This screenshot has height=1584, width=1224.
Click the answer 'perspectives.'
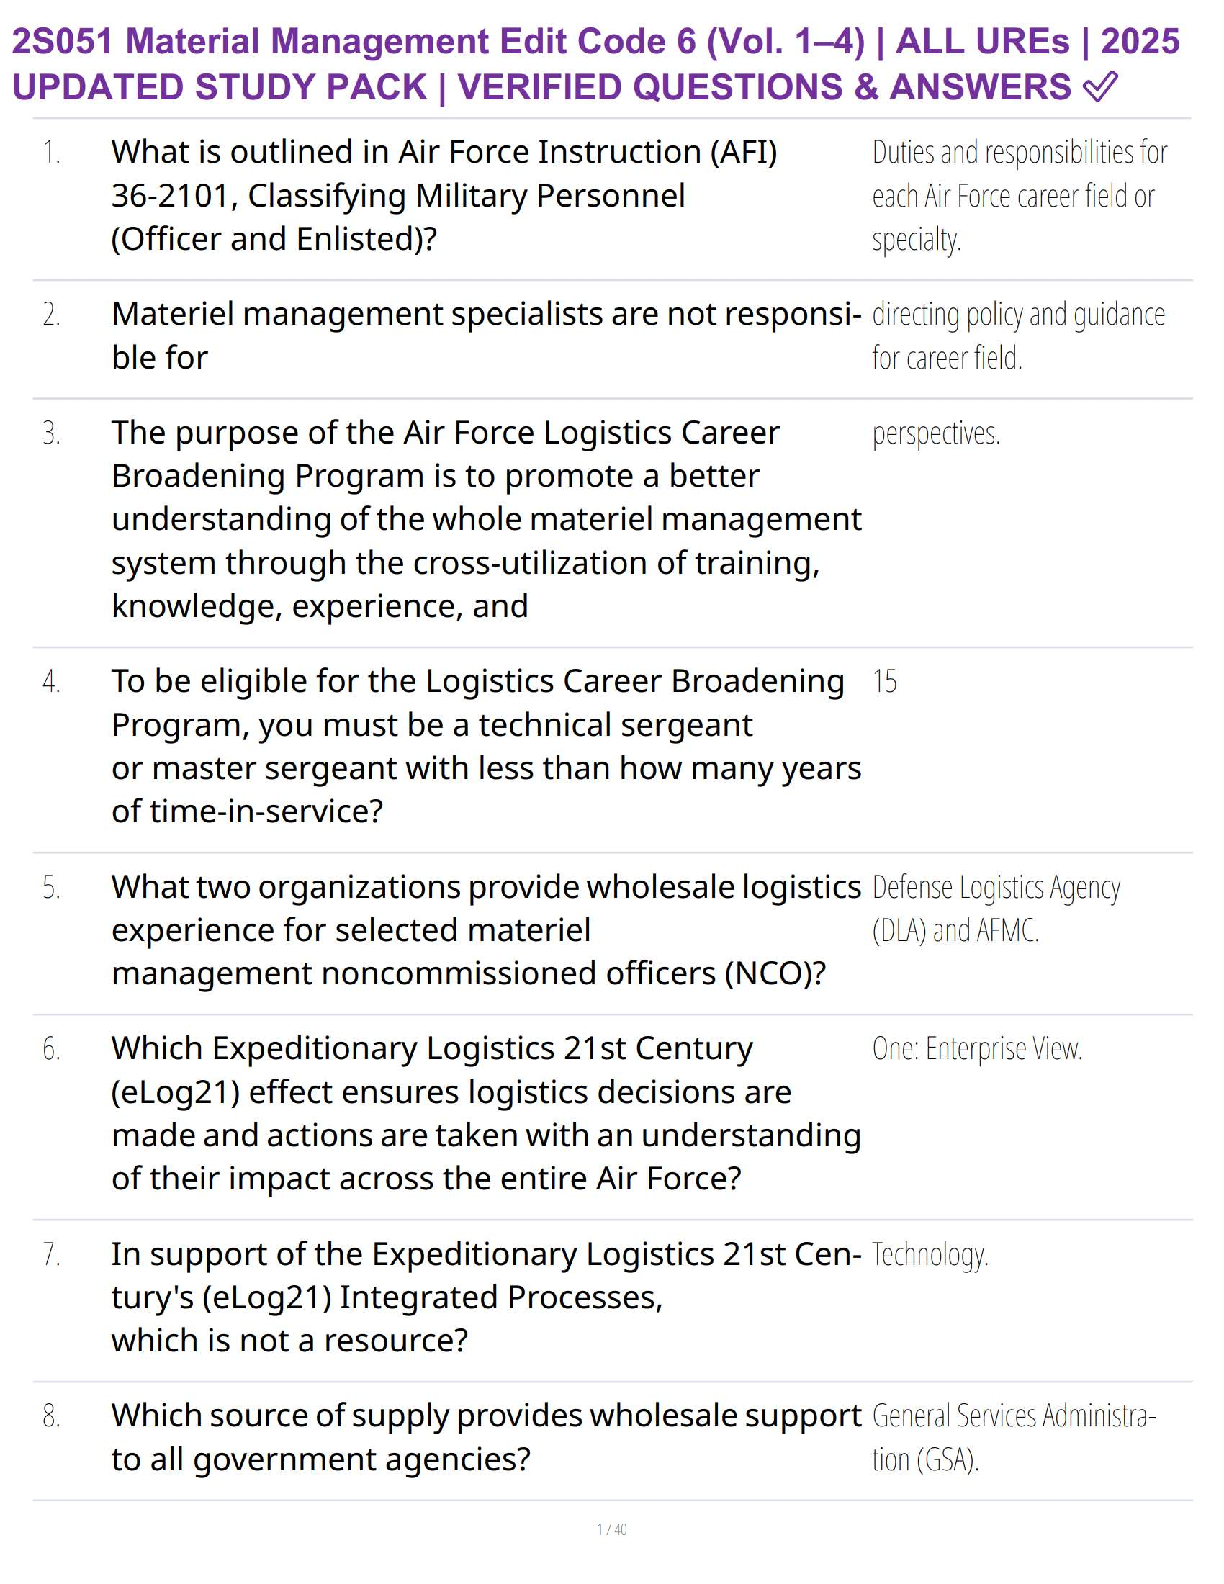936,434
